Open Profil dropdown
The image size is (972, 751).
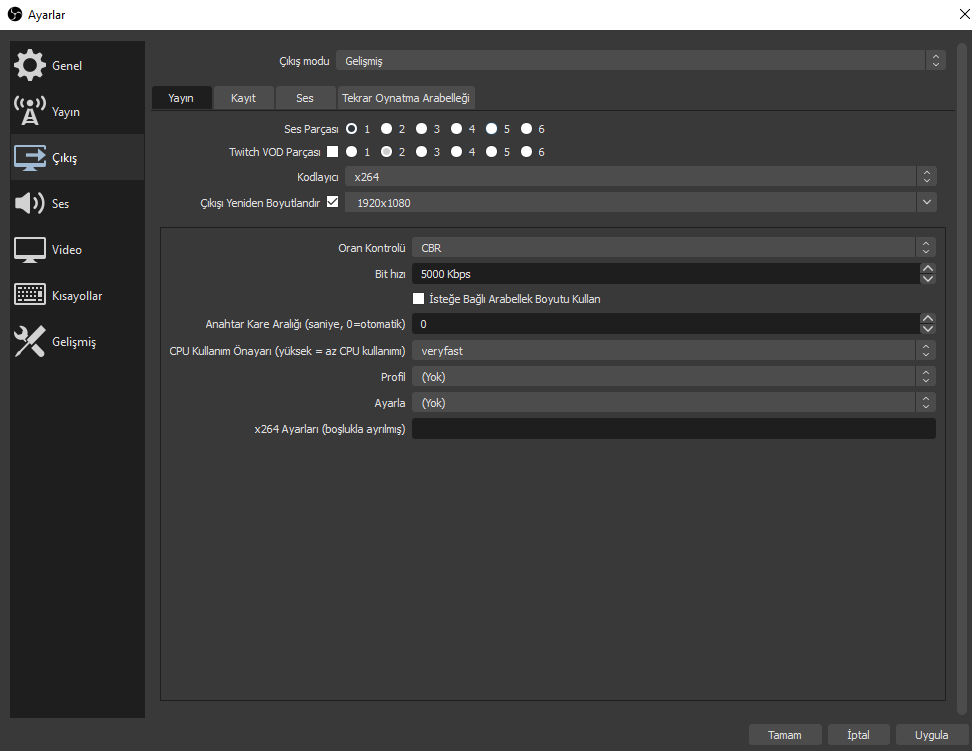(674, 376)
